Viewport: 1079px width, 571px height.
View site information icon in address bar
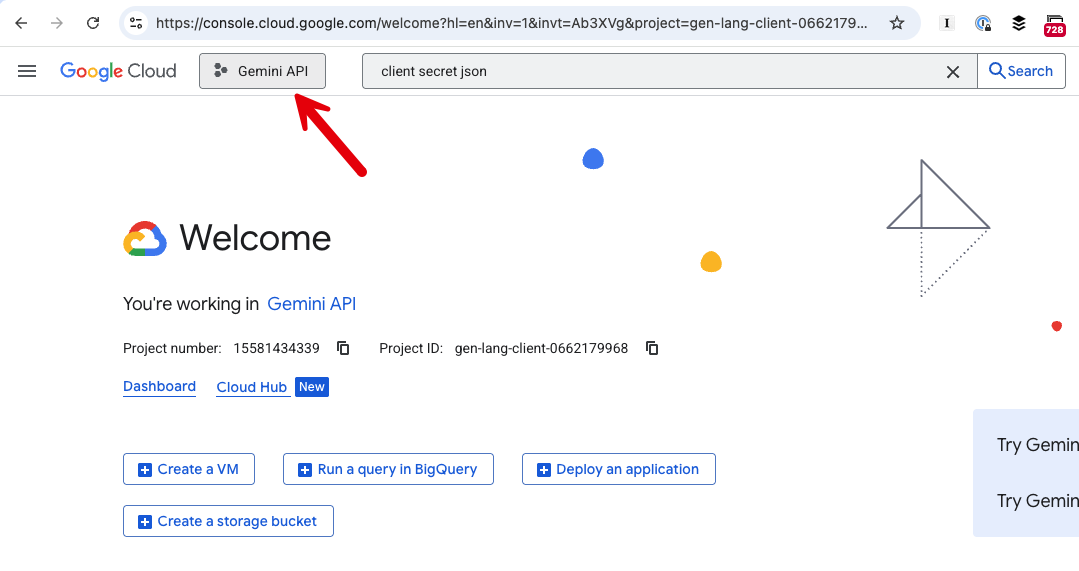coord(136,23)
